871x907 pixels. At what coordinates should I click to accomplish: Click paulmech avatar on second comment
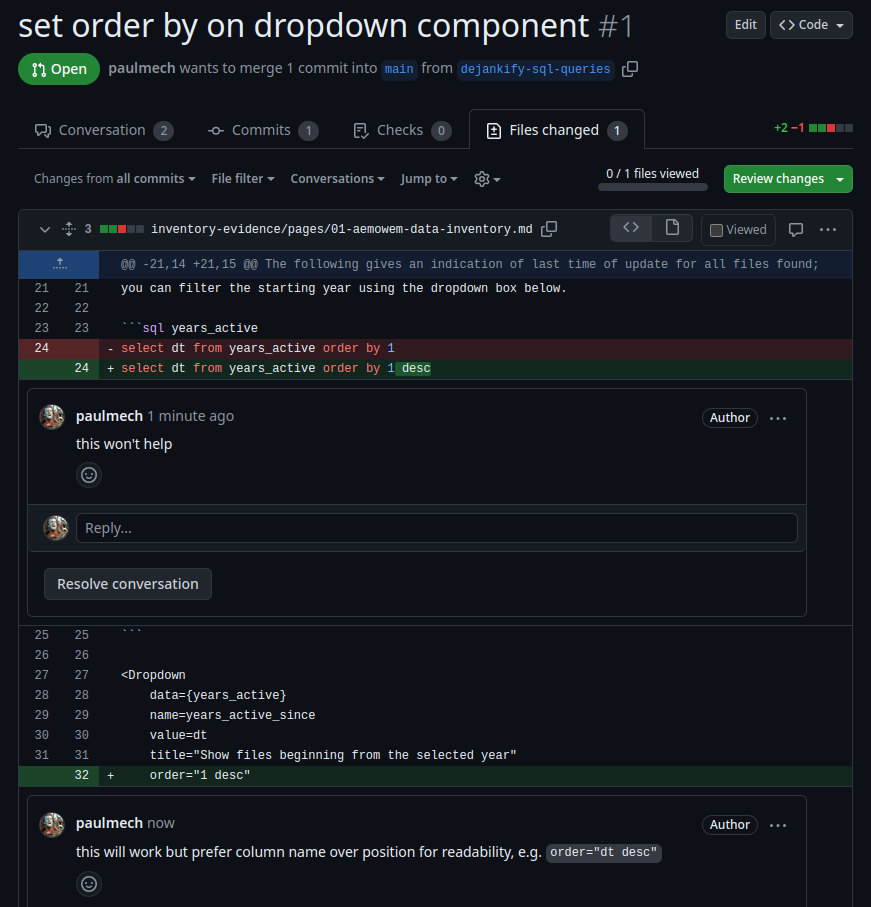coord(52,824)
